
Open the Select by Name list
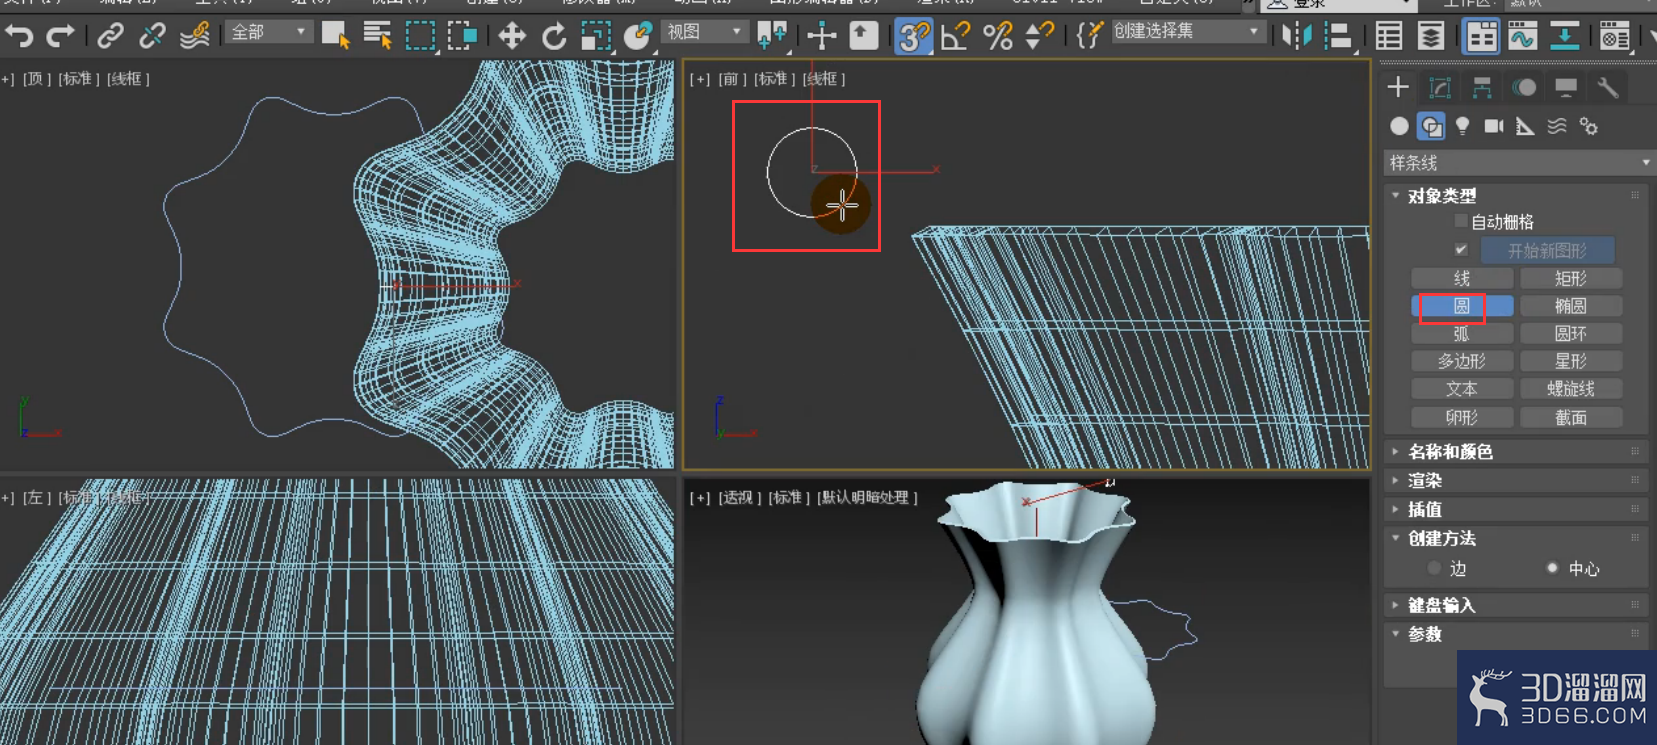(377, 36)
